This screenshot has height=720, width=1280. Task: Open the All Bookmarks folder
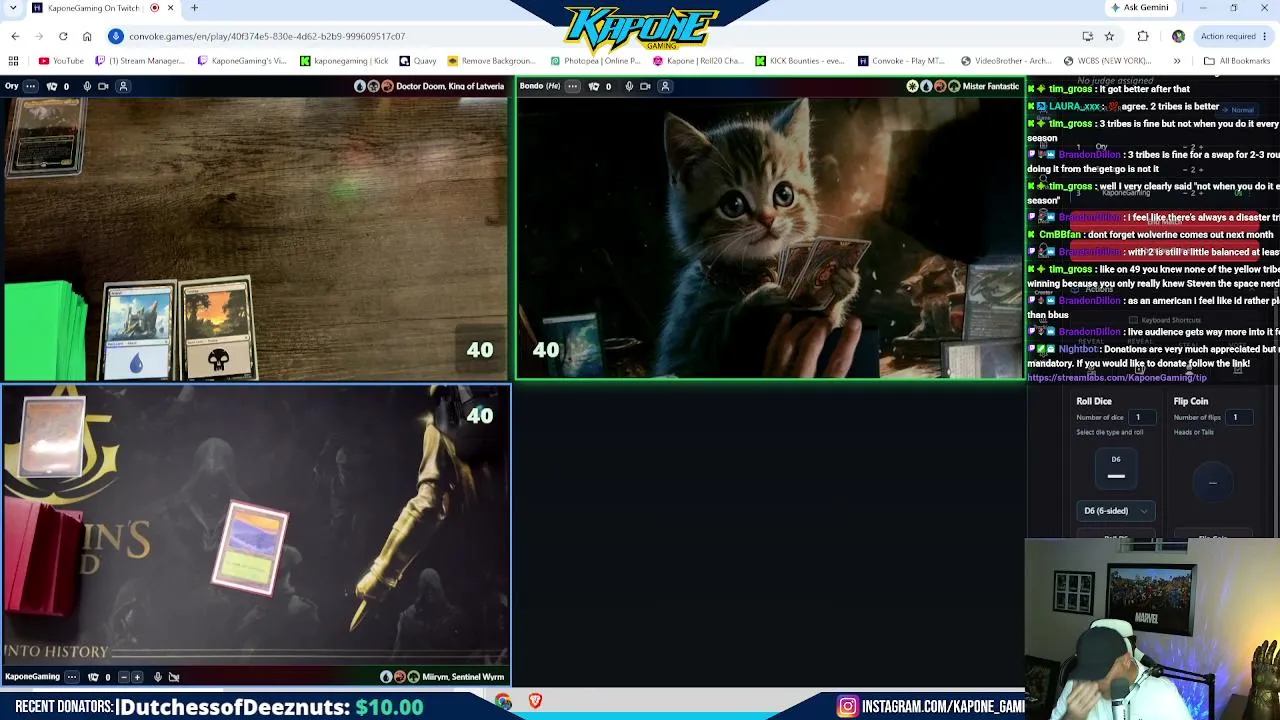[1237, 61]
